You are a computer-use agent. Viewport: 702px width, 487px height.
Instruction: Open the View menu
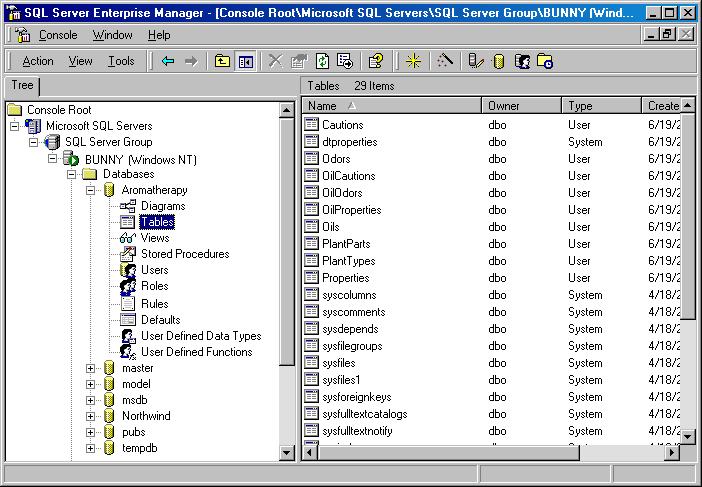81,61
